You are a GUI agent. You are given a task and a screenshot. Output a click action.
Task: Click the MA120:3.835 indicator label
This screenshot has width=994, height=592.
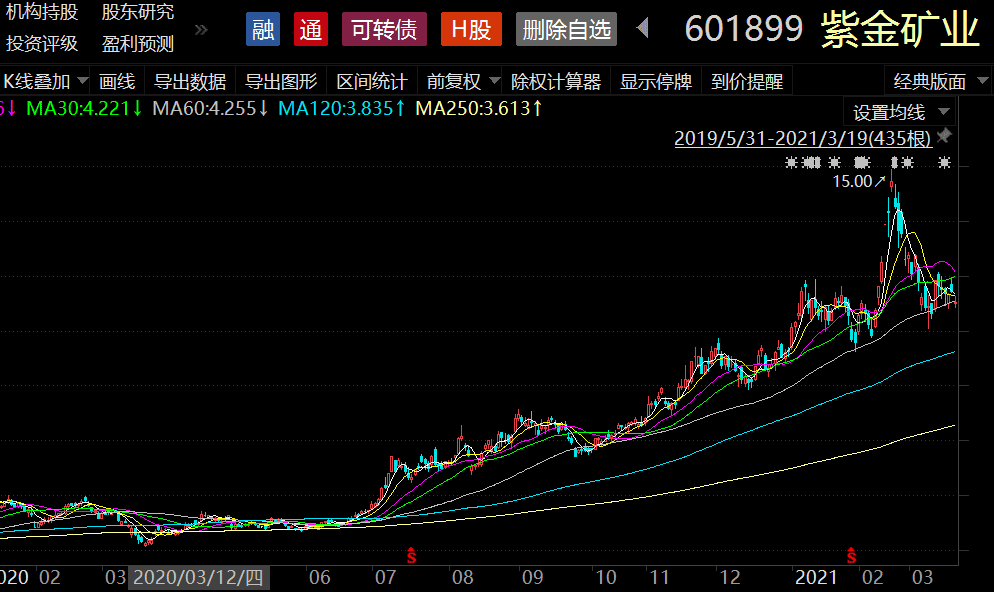[342, 108]
